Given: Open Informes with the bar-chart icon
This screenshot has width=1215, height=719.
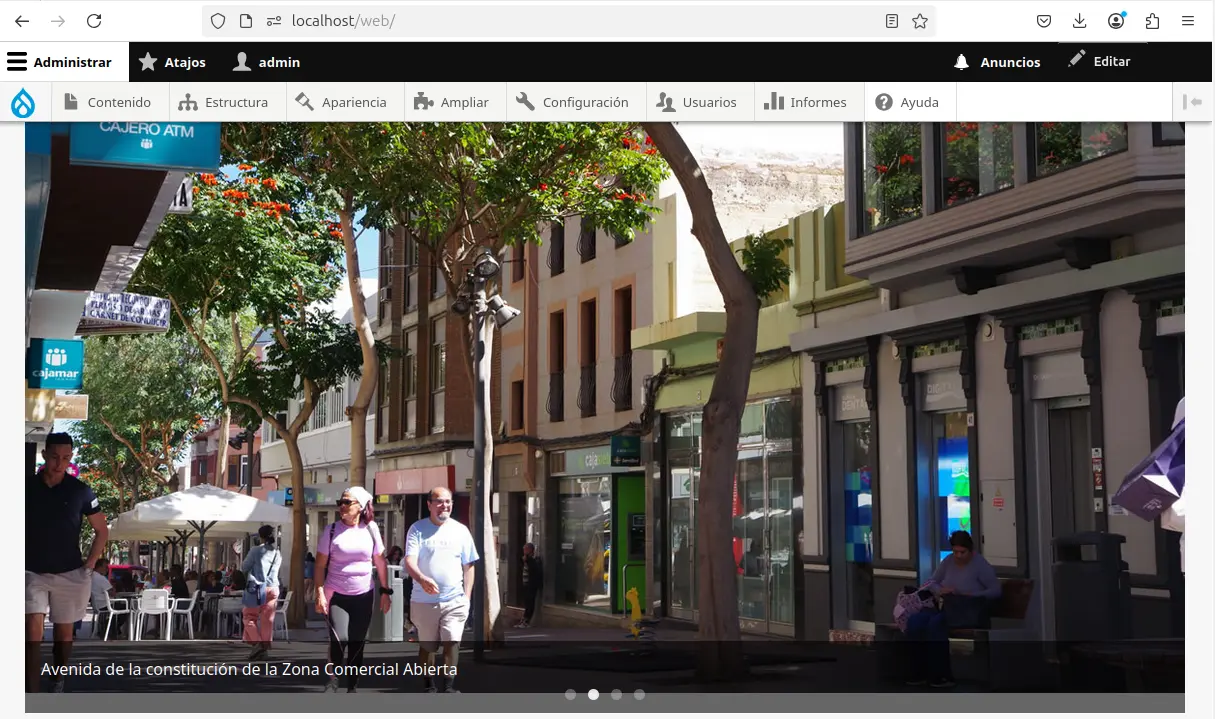Looking at the screenshot, I should coord(775,101).
